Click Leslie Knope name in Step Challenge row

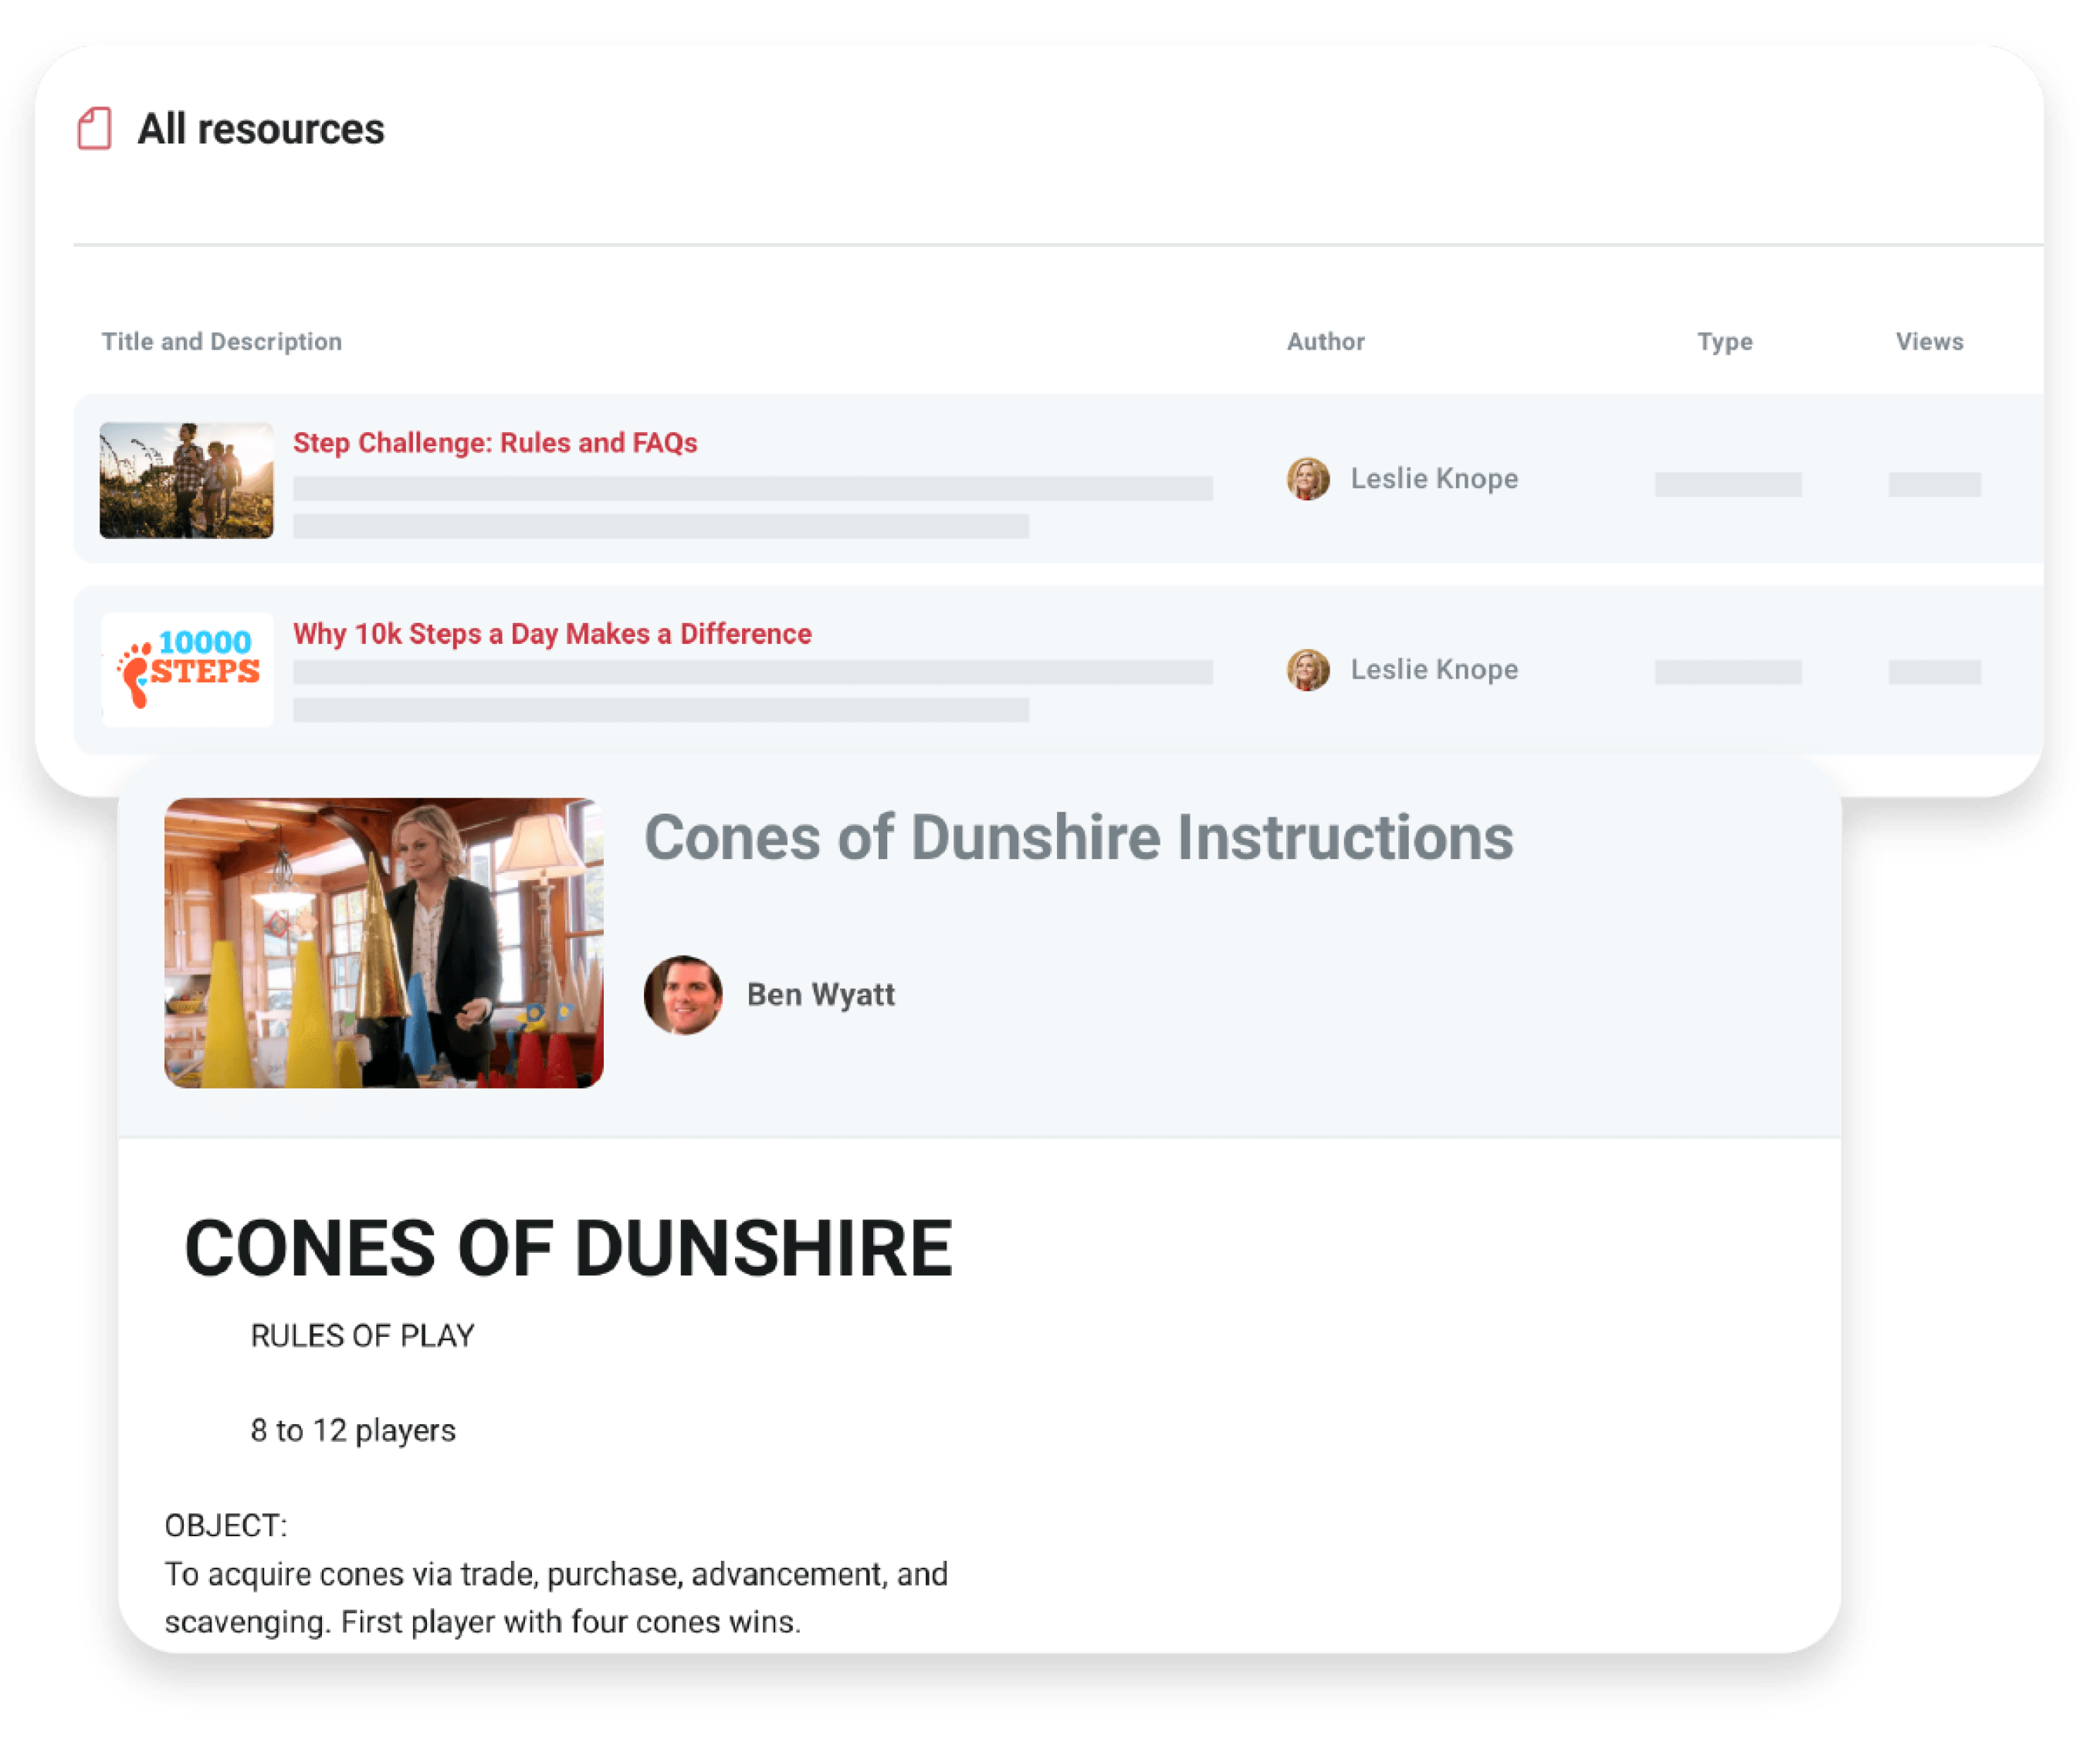click(1434, 478)
